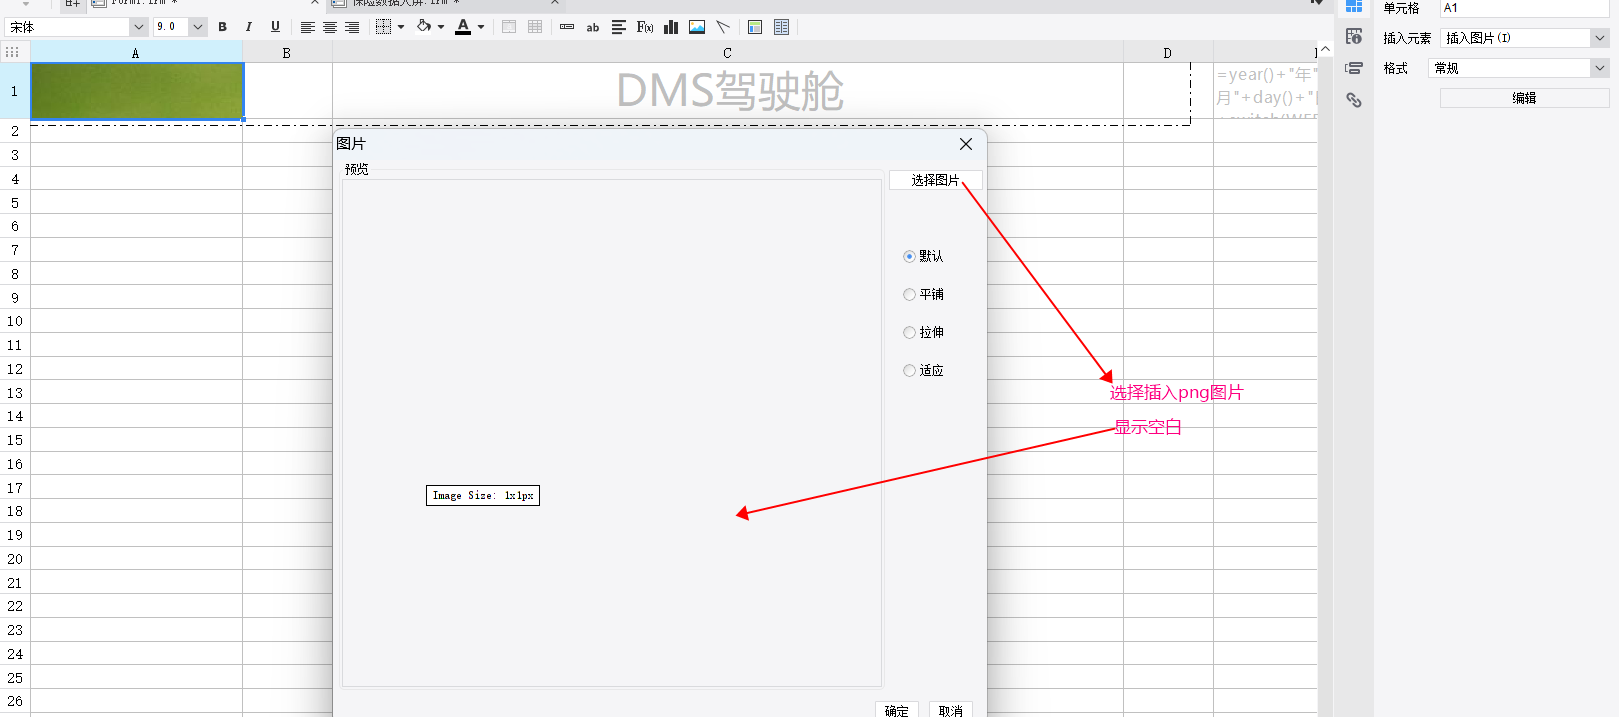Click the select-all grid corner

(x=14, y=52)
